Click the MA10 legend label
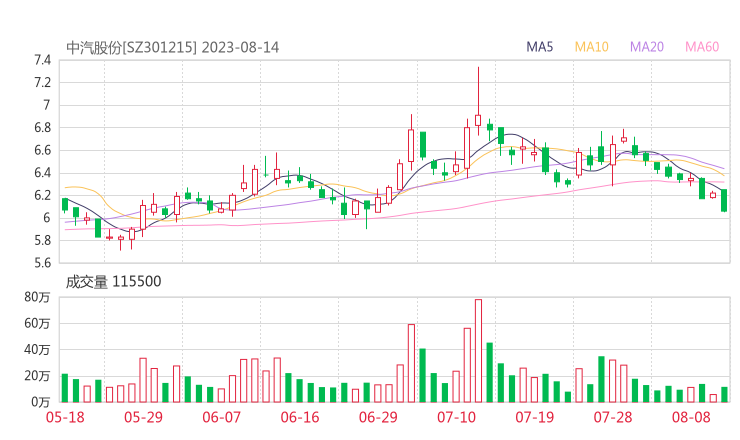740x440 pixels. [x=591, y=47]
